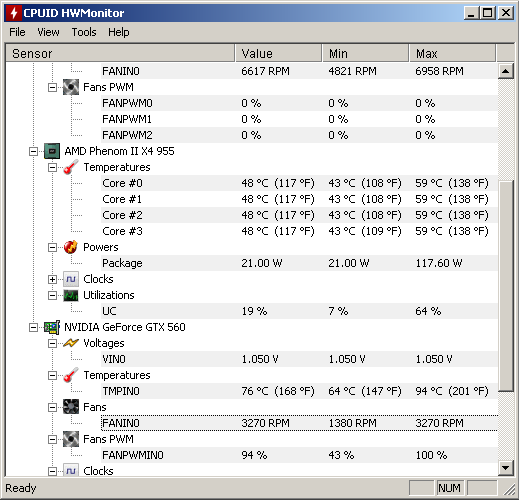
Task: Click the Powers flame icon
Action: point(71,247)
